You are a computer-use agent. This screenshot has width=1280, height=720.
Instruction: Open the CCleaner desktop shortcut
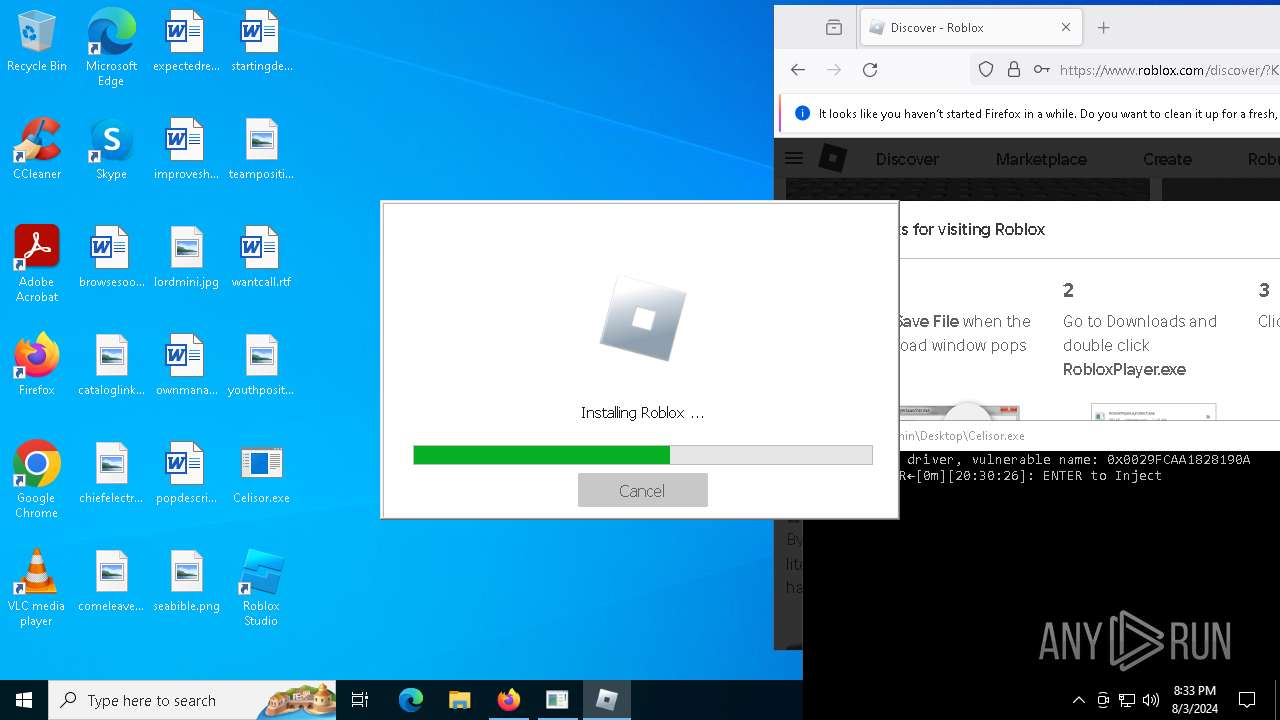[x=37, y=149]
